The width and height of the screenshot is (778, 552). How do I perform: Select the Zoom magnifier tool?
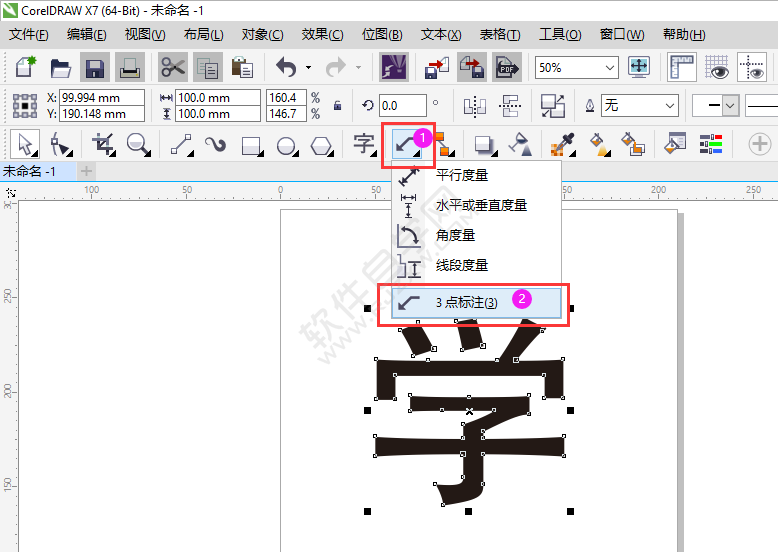point(138,144)
